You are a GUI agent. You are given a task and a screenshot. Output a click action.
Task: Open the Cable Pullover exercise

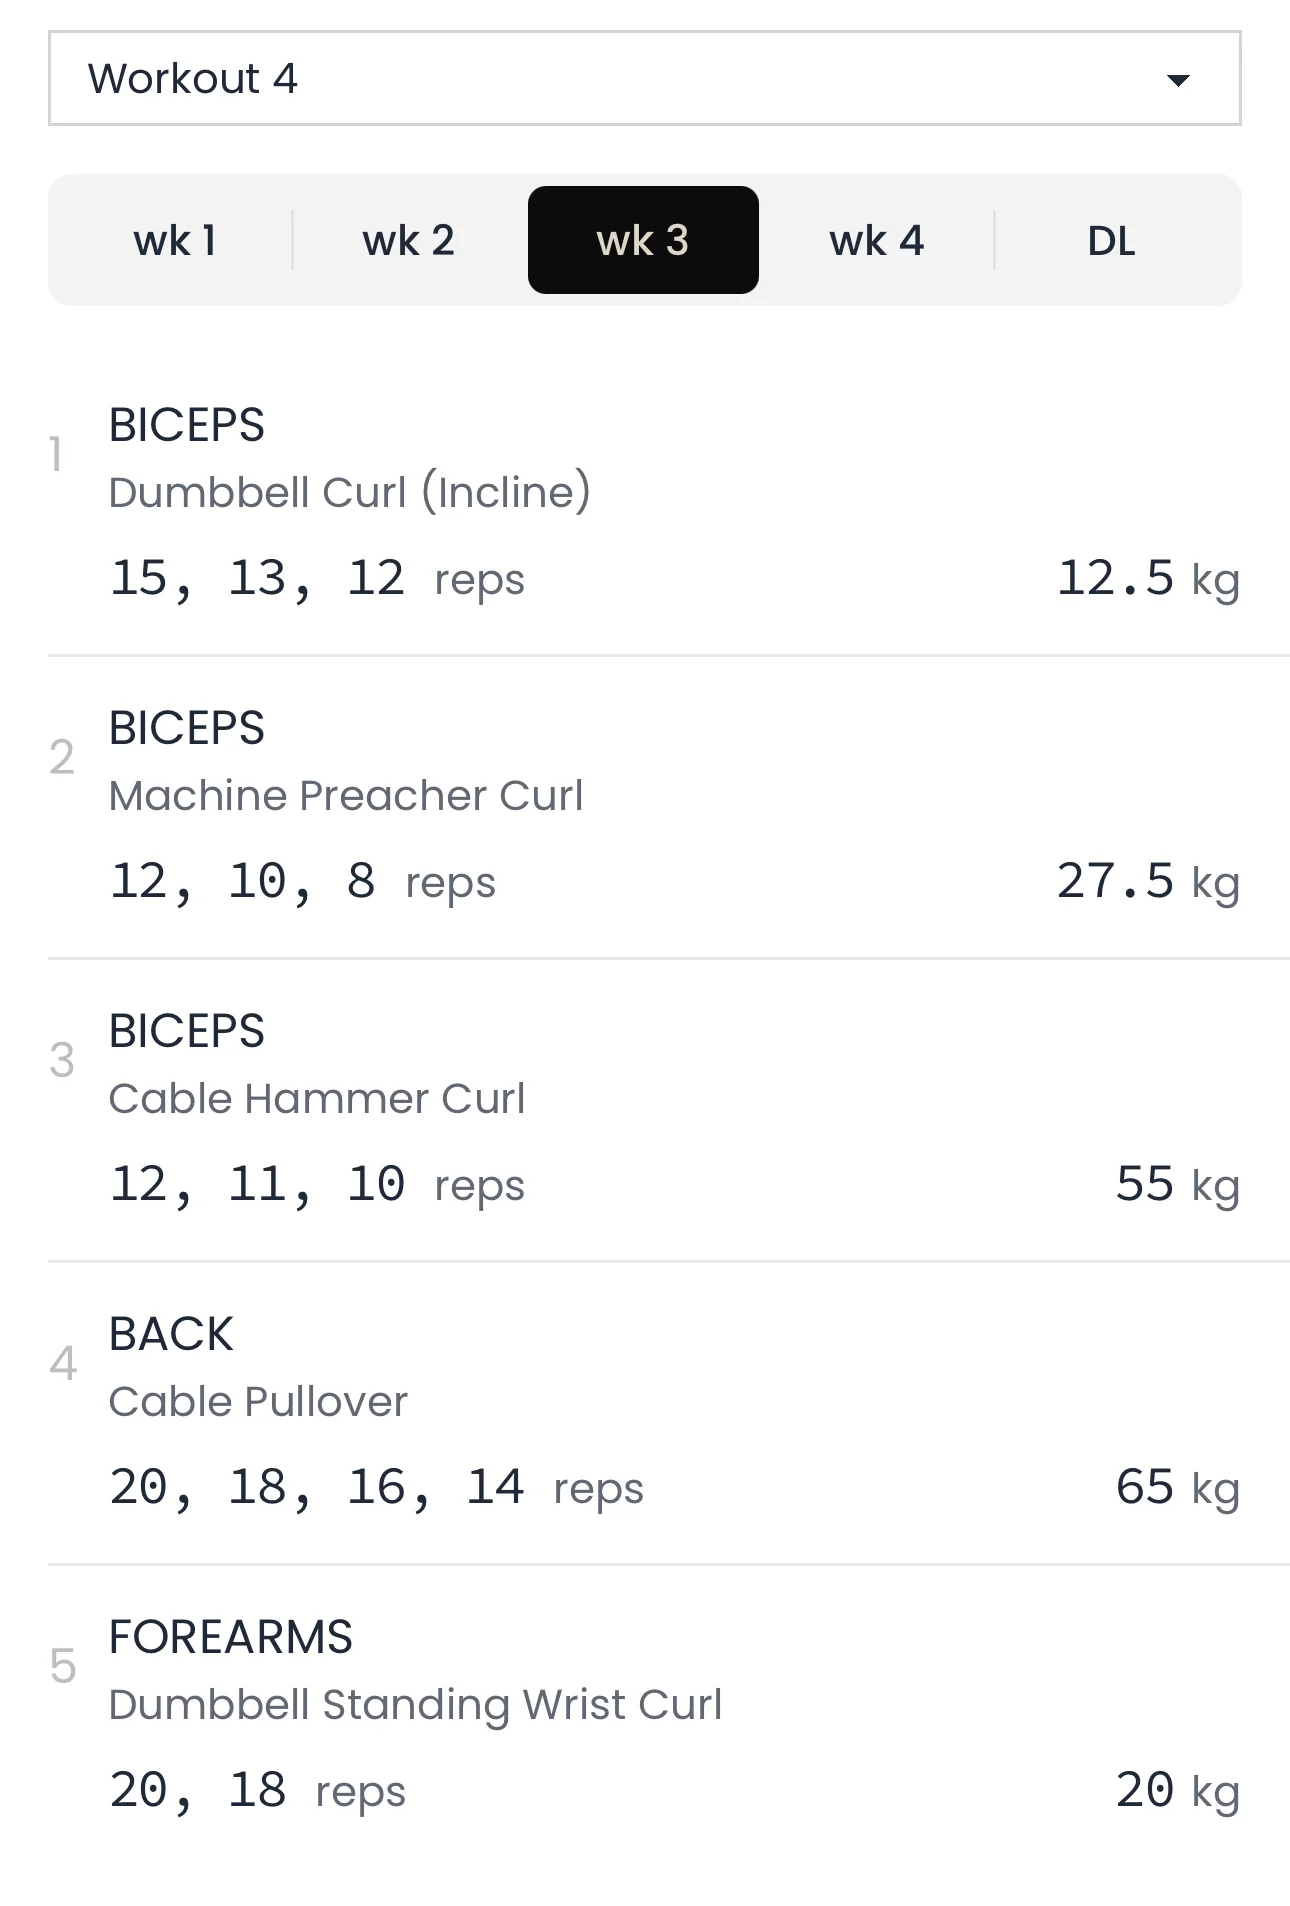coord(258,1401)
